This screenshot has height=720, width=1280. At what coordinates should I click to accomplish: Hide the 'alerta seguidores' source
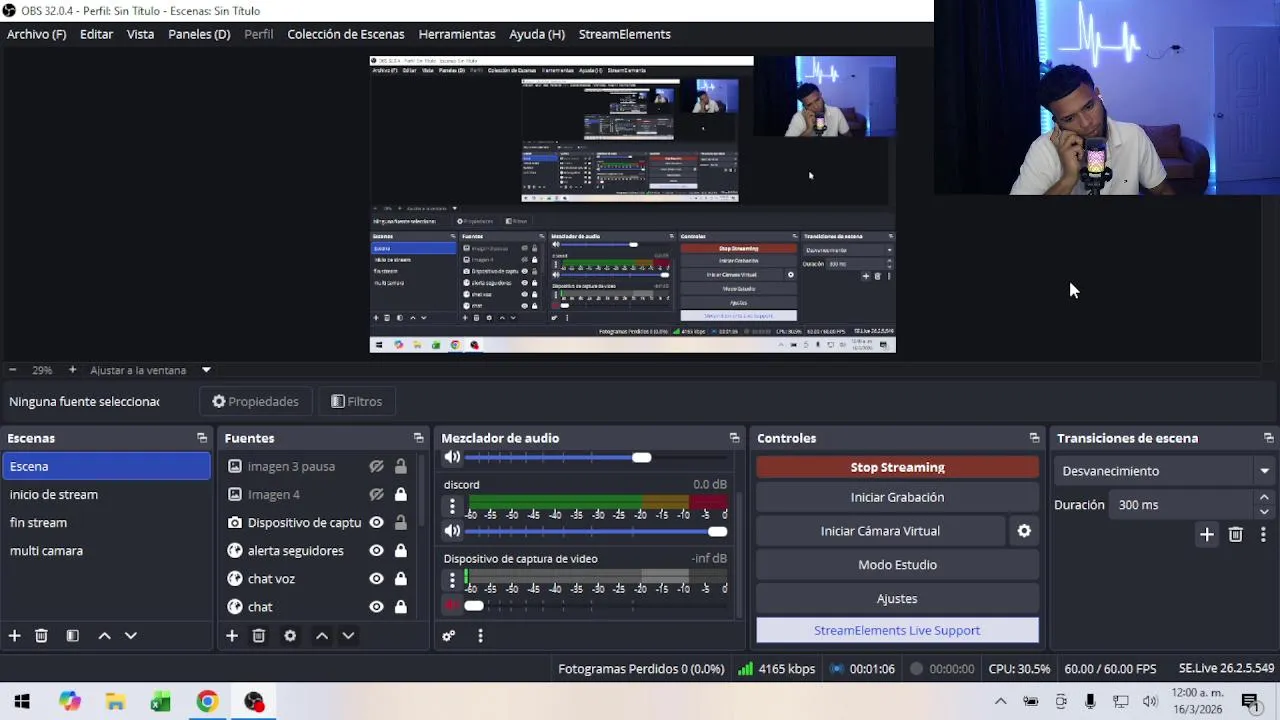click(x=376, y=550)
